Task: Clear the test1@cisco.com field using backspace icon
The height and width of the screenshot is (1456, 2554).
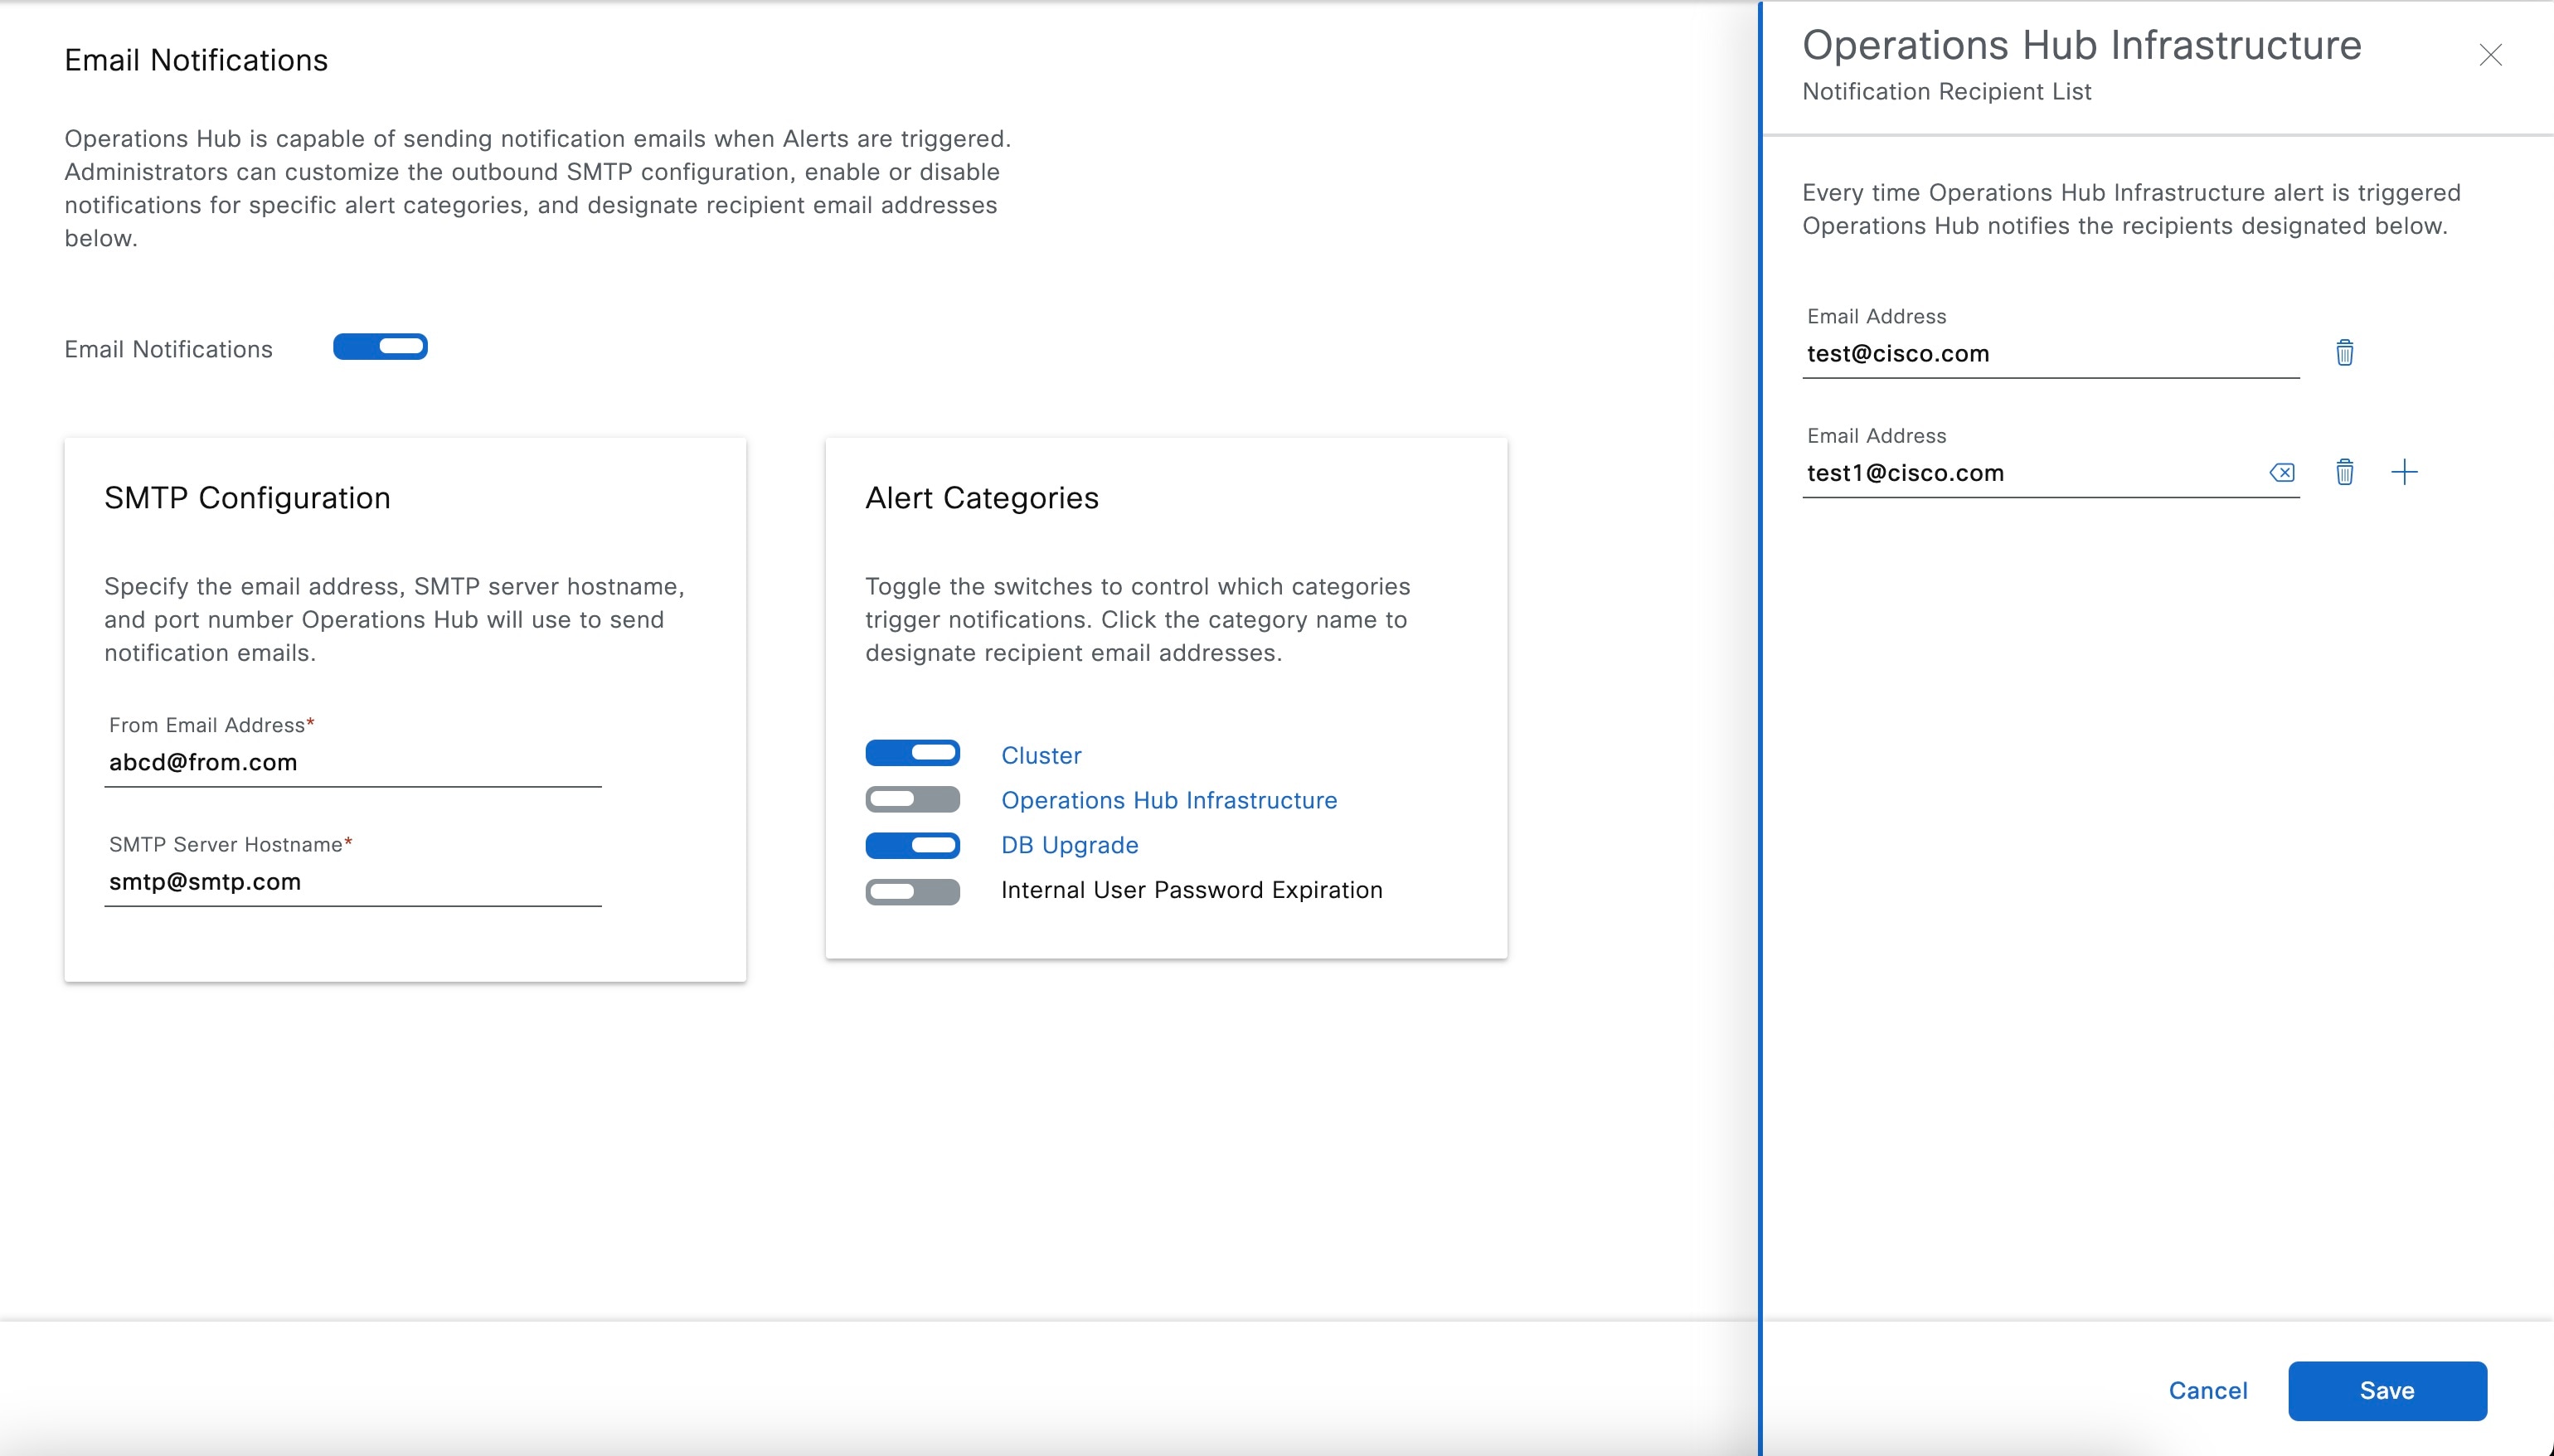Action: (2283, 471)
